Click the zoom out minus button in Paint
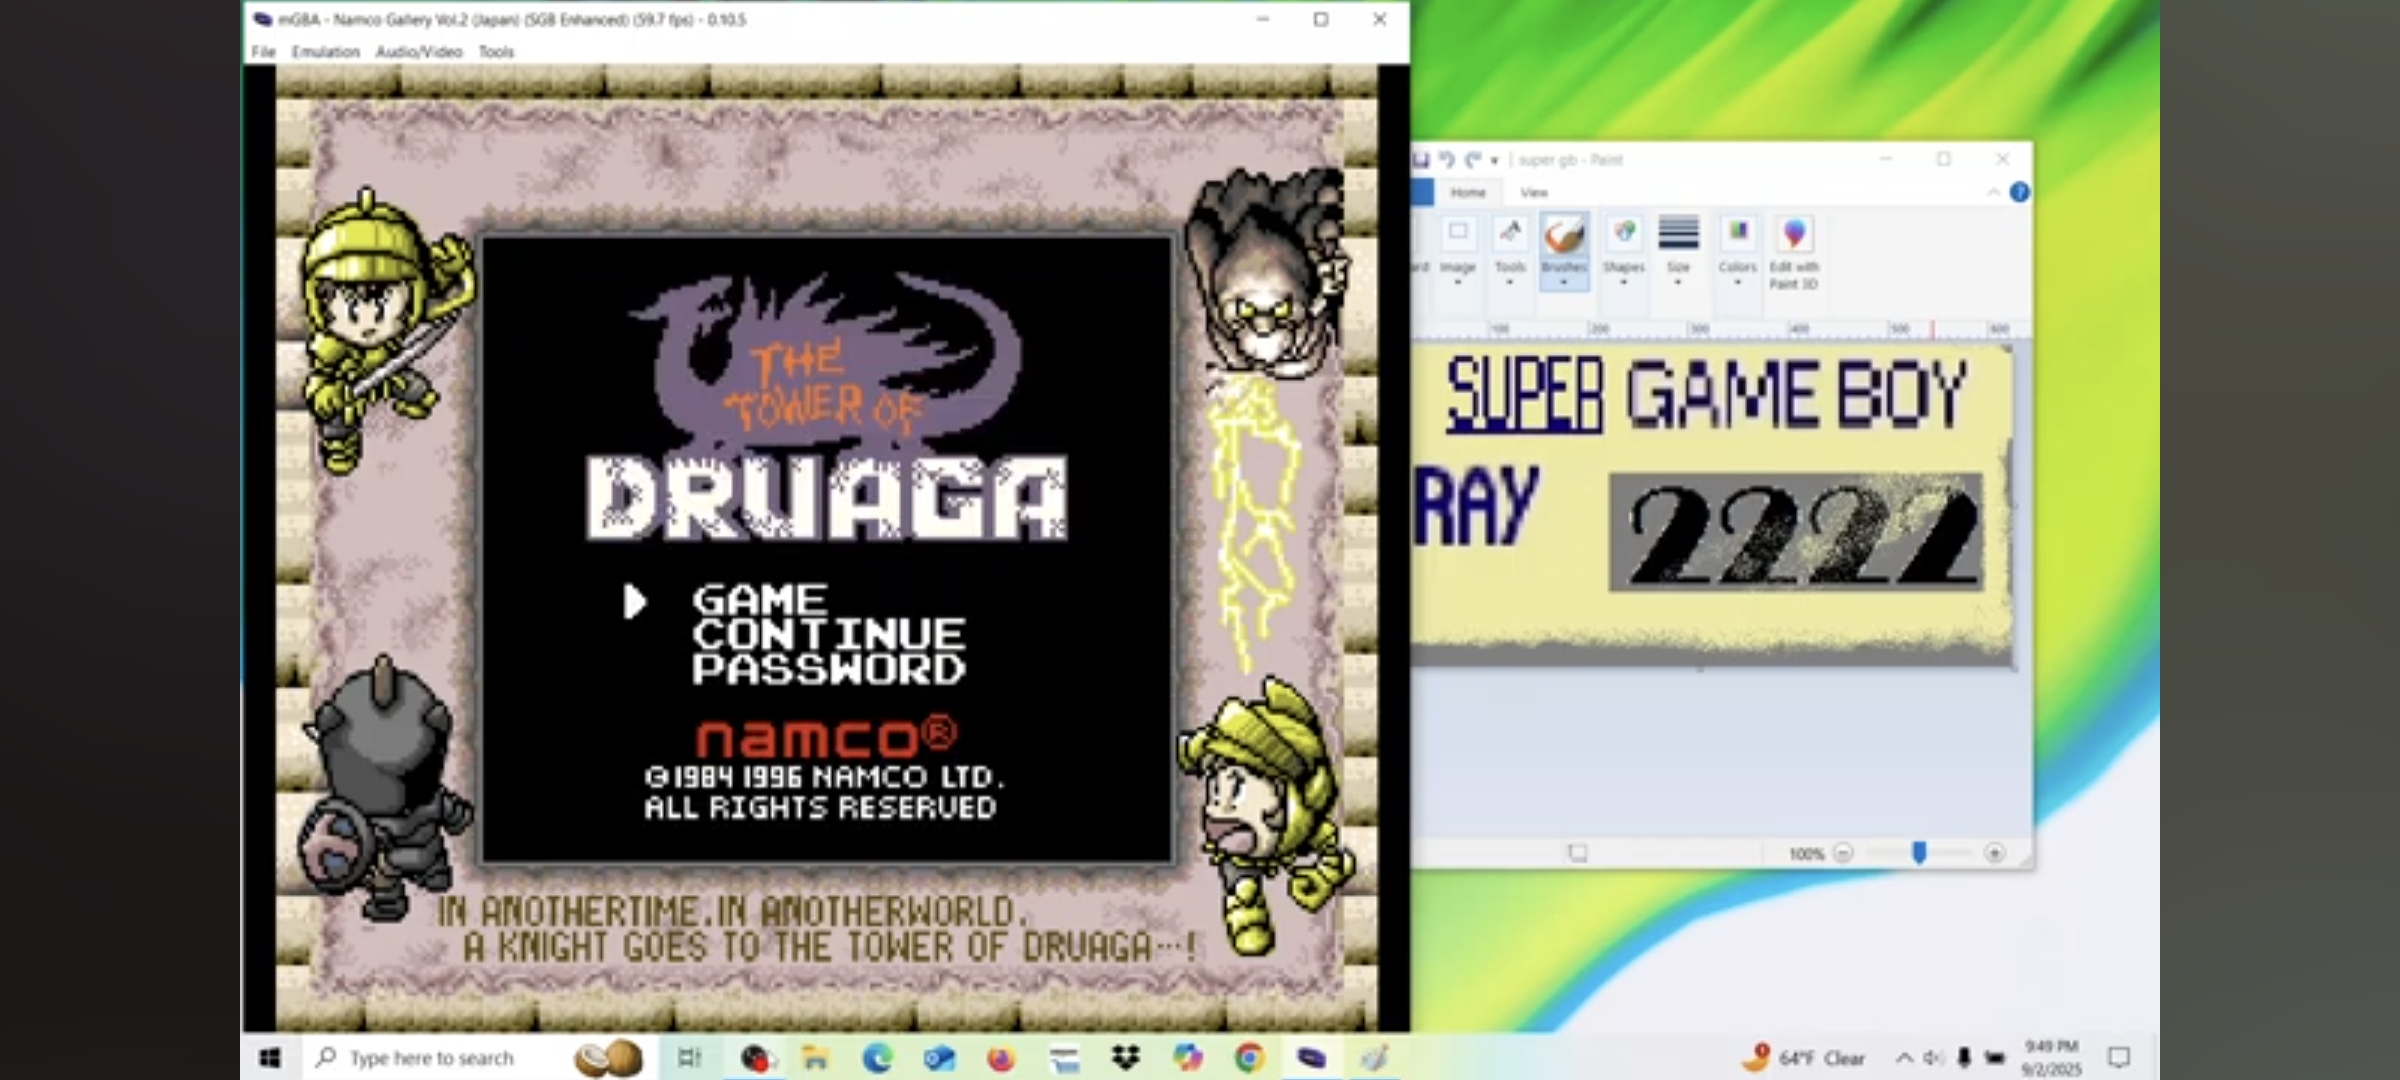The width and height of the screenshot is (2400, 1080). tap(1843, 853)
